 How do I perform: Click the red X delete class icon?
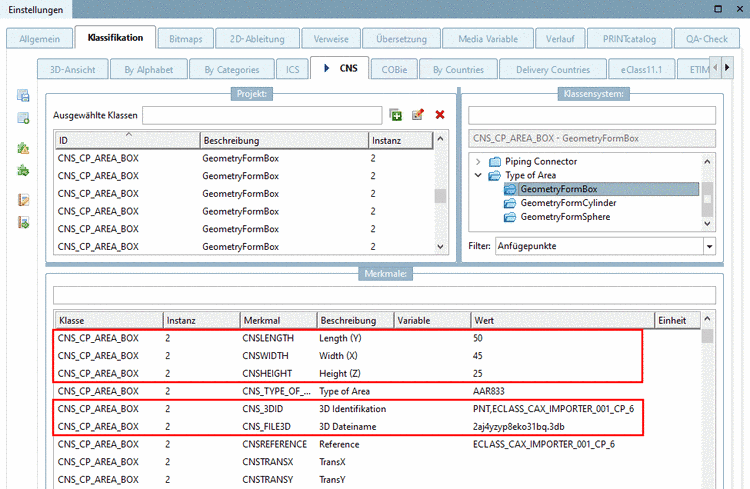439,115
